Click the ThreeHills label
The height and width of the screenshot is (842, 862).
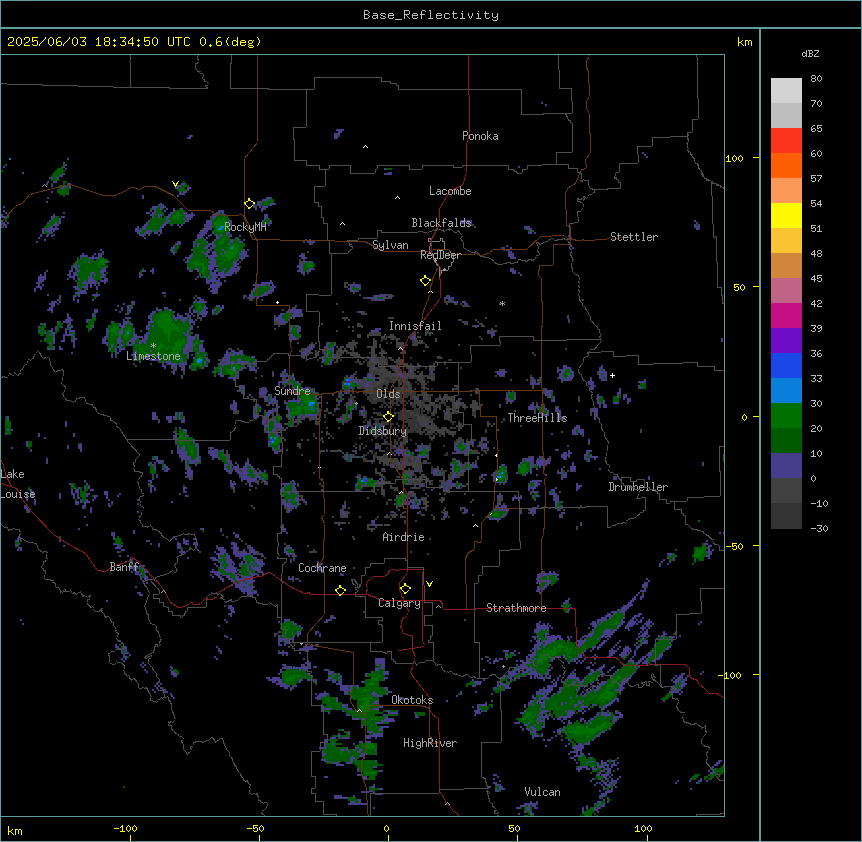coord(537,418)
